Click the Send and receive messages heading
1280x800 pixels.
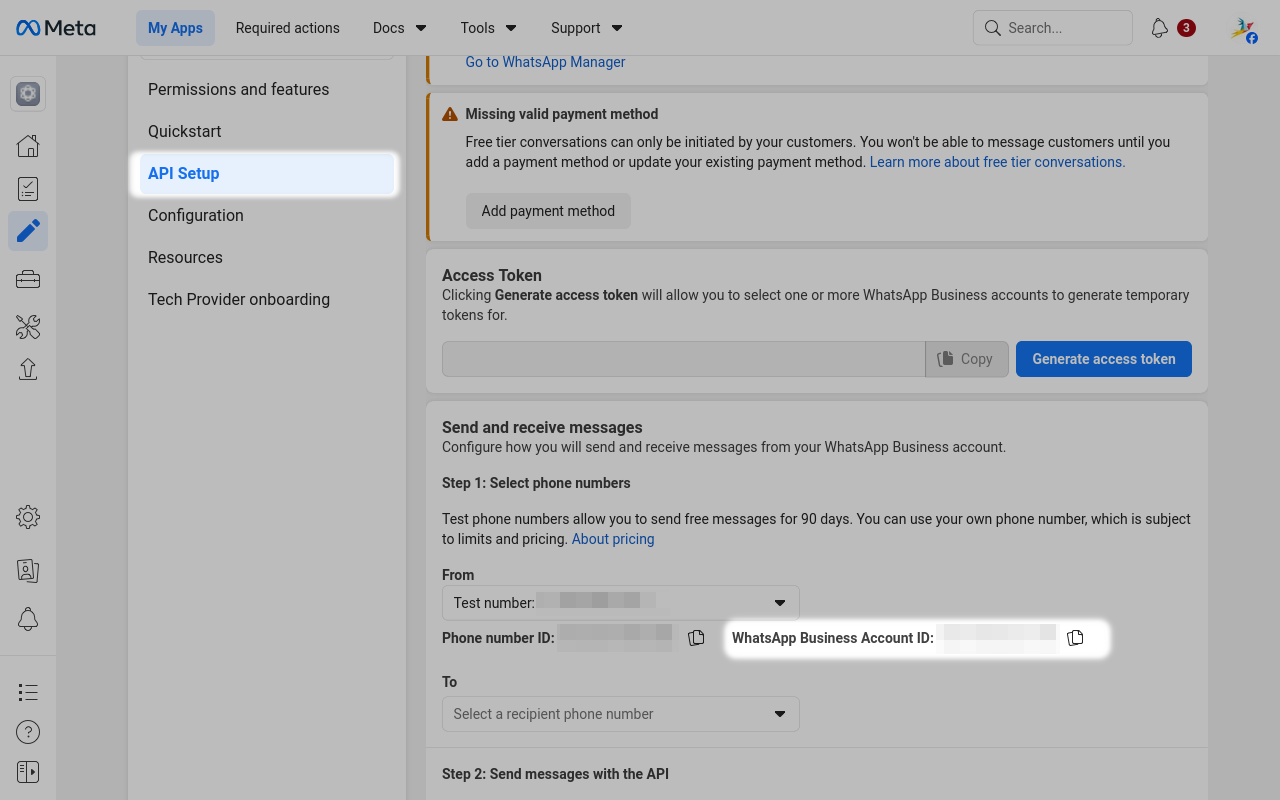click(x=542, y=427)
